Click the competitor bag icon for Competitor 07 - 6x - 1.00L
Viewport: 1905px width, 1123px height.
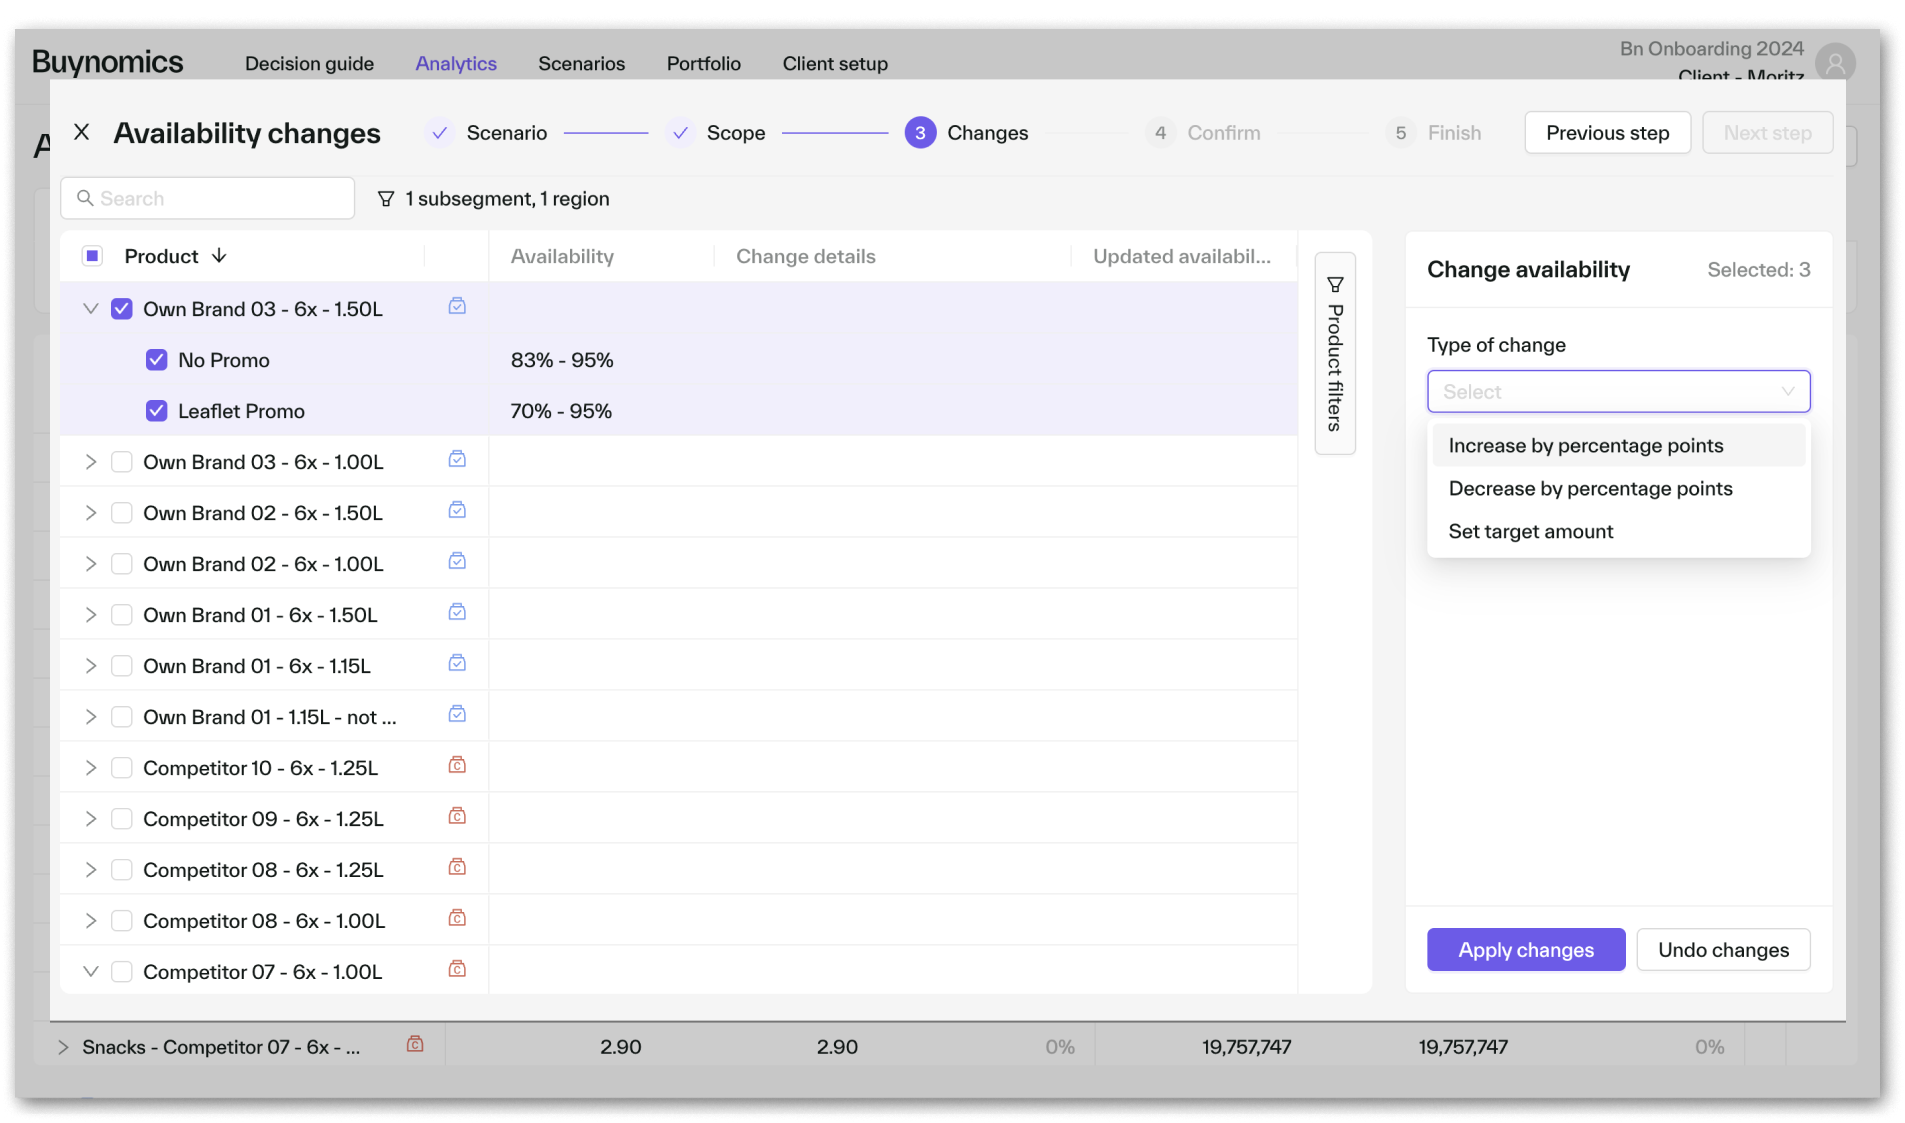[x=457, y=970]
